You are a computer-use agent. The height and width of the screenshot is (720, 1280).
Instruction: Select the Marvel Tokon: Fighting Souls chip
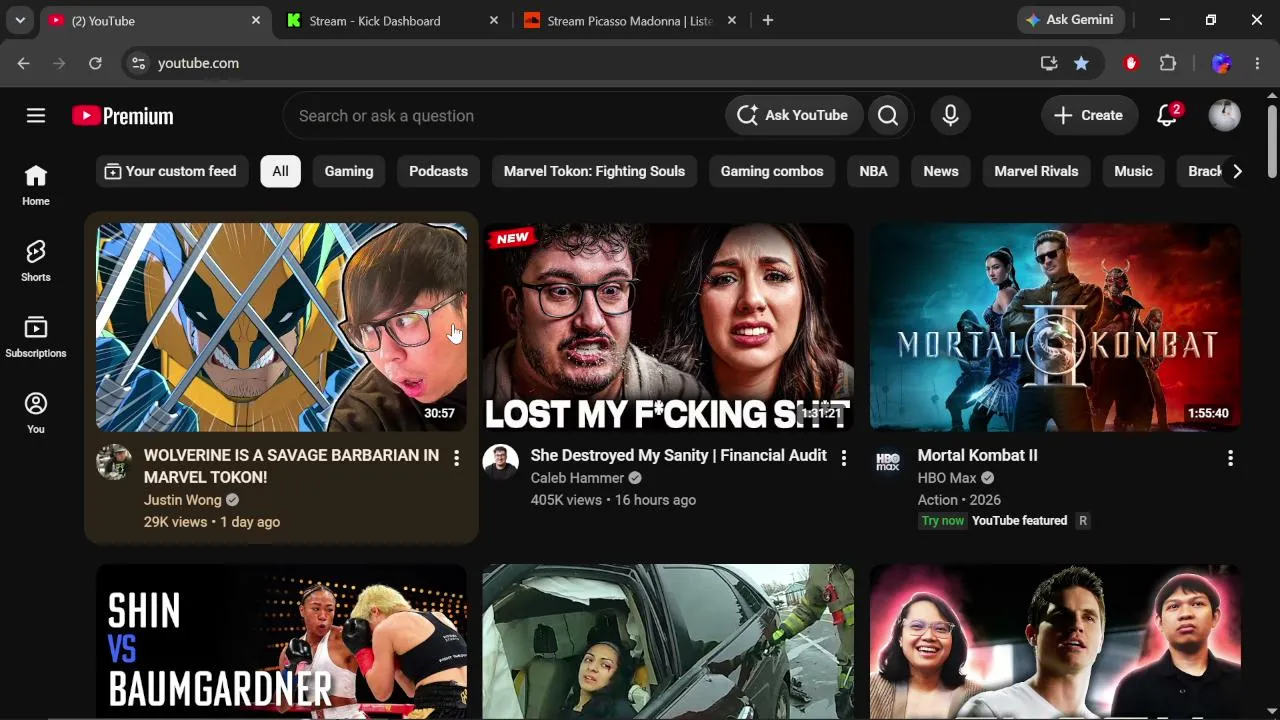(594, 171)
